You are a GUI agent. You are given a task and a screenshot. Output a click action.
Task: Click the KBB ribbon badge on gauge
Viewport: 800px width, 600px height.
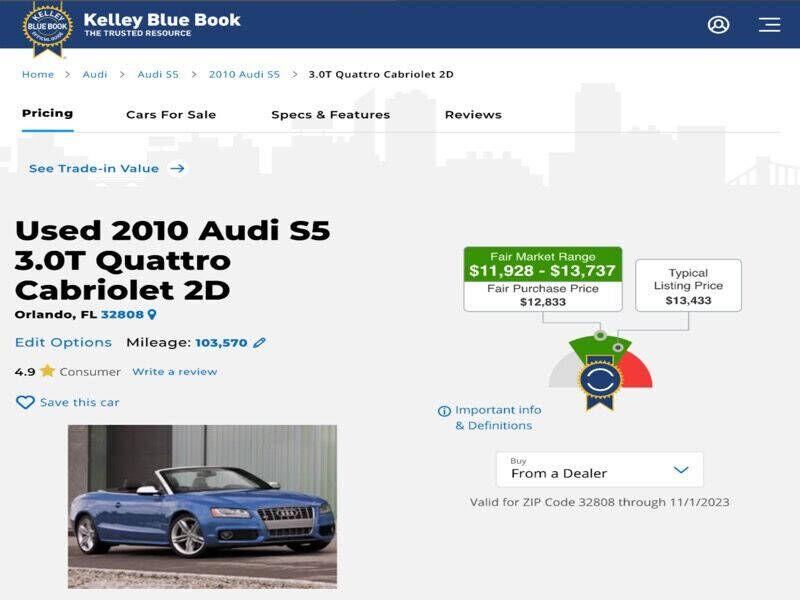pos(600,382)
